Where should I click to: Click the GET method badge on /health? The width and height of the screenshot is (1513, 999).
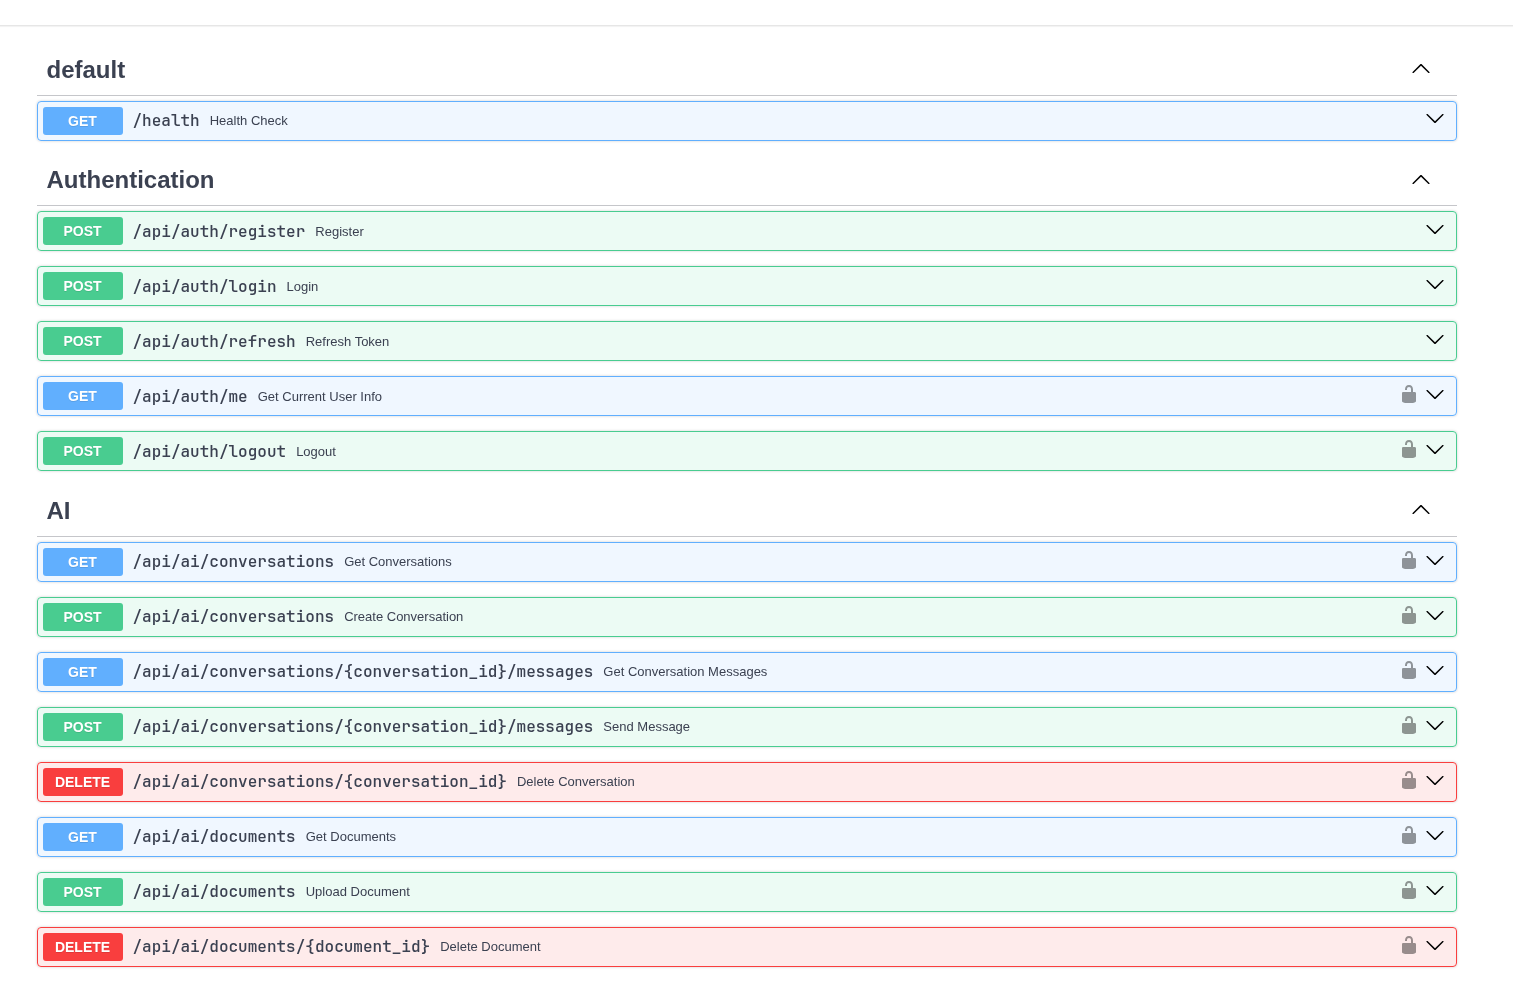(82, 120)
